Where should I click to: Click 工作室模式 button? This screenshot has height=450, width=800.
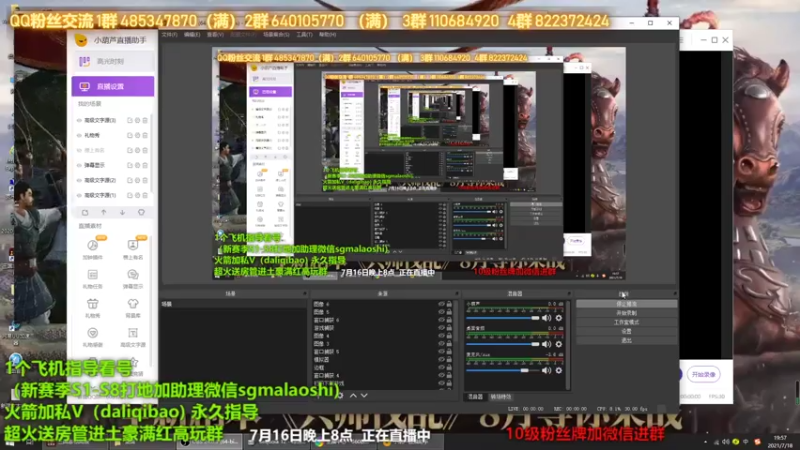pyautogui.click(x=627, y=322)
